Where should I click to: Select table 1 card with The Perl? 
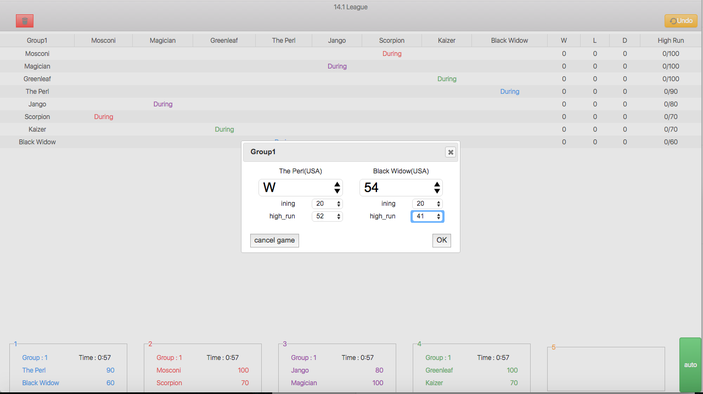pos(68,368)
